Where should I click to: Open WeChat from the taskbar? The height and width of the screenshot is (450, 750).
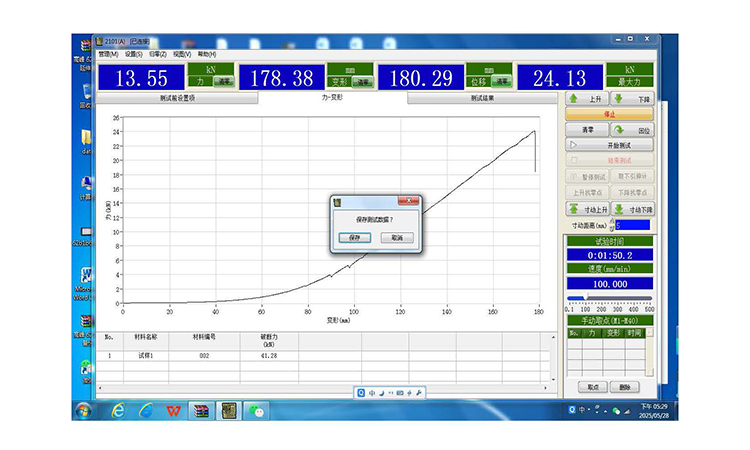click(257, 411)
